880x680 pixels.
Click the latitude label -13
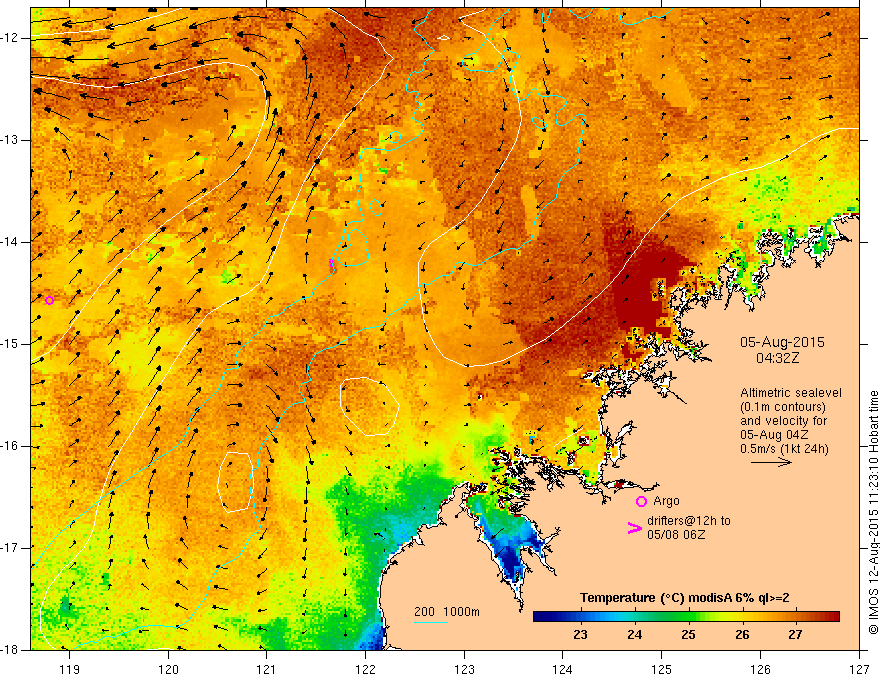pyautogui.click(x=10, y=140)
